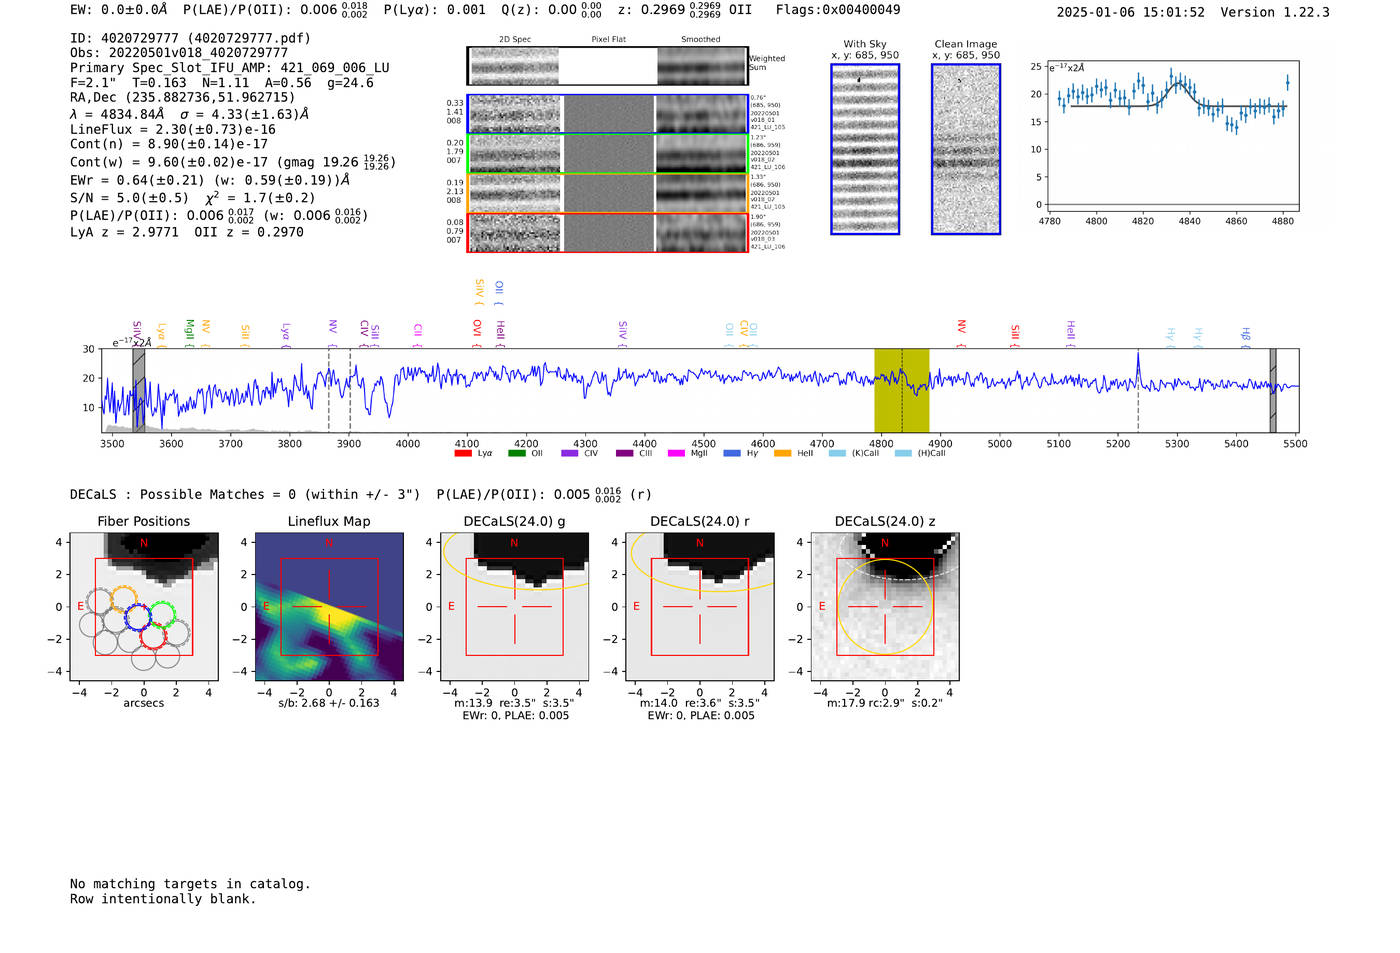Click the yellow highlighted region on spectrum

click(902, 390)
